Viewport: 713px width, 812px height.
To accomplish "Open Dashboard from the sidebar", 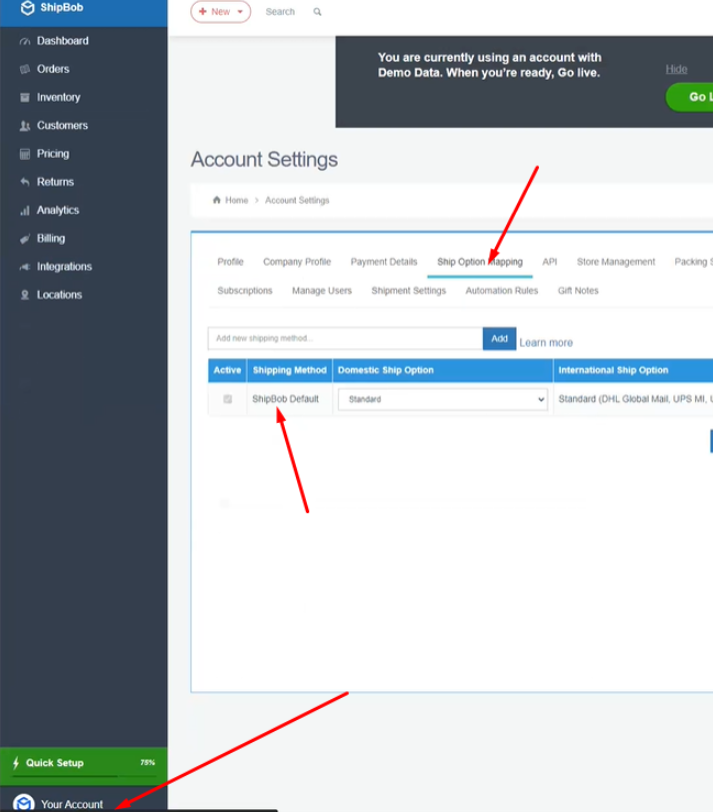I will point(63,41).
